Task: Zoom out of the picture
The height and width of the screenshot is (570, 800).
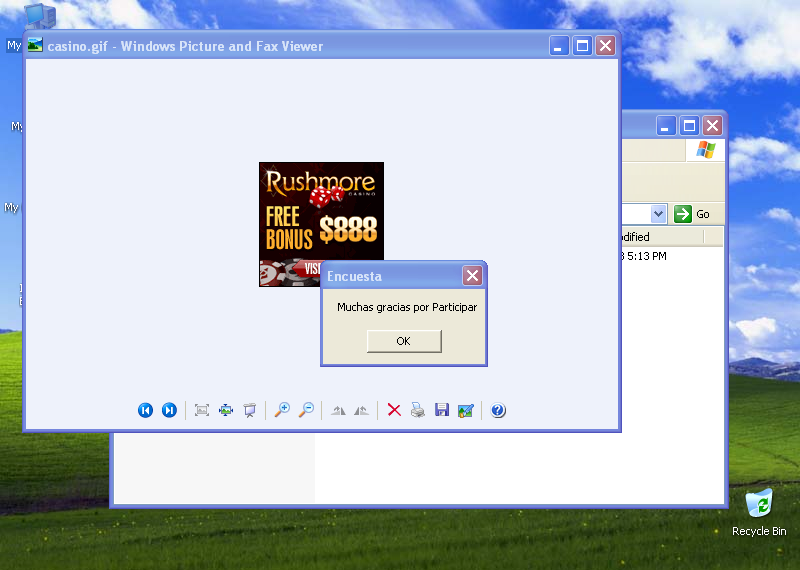Action: [306, 410]
